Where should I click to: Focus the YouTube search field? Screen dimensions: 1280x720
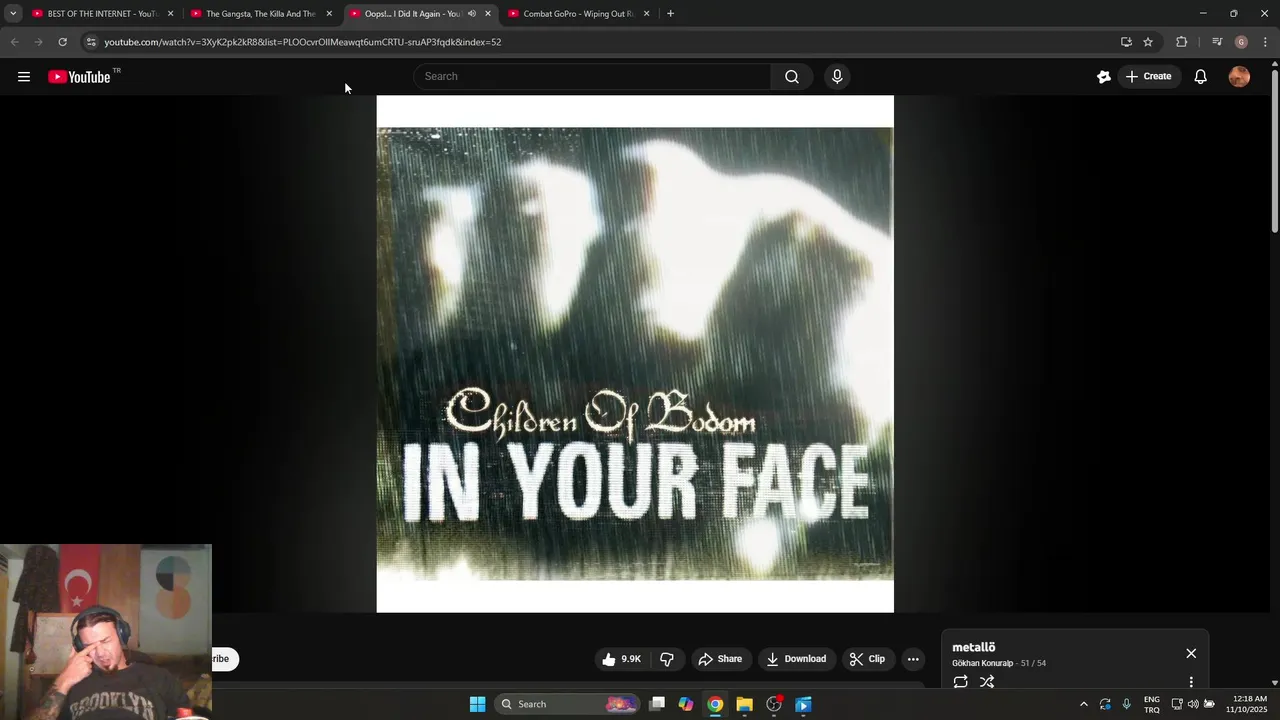[x=592, y=77]
